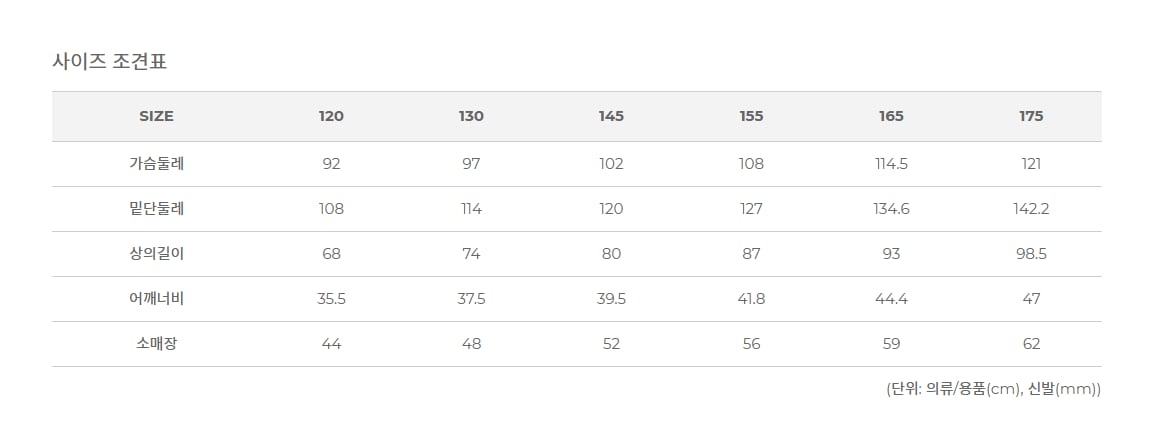The width and height of the screenshot is (1171, 447).
Task: Select the 145 size column header
Action: [611, 116]
